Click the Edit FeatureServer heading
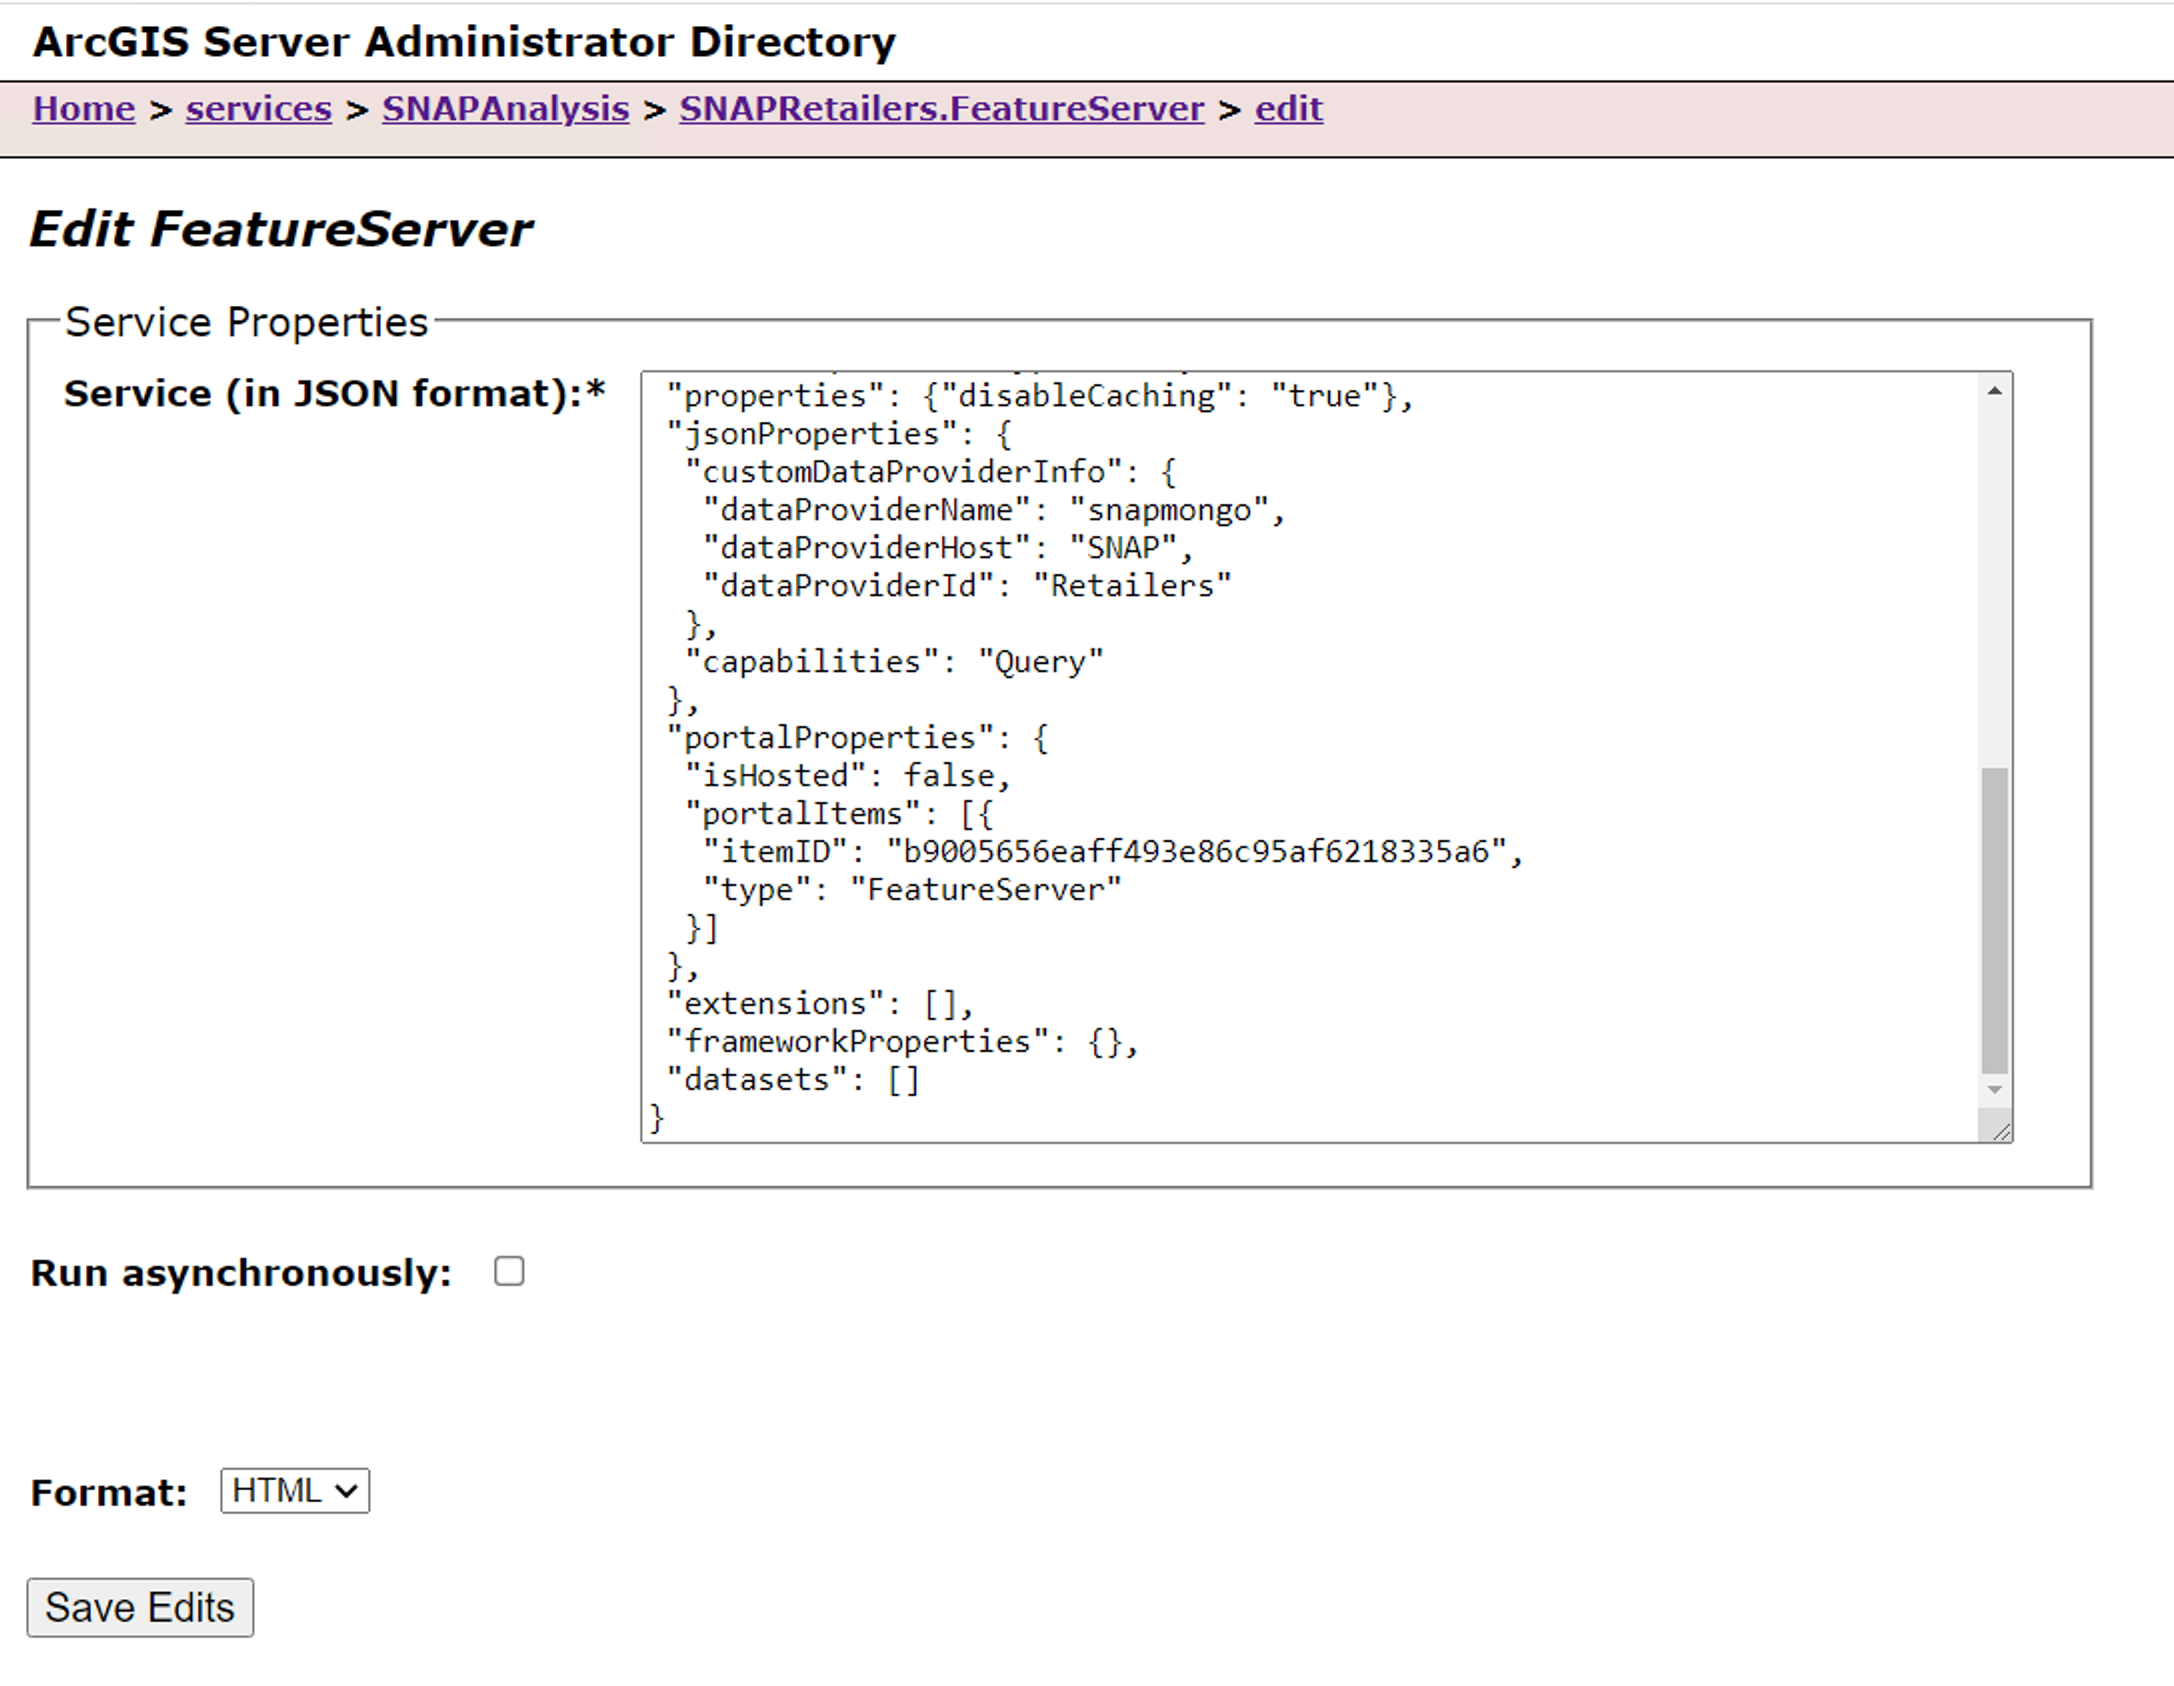This screenshot has height=1686, width=2174. 281,229
